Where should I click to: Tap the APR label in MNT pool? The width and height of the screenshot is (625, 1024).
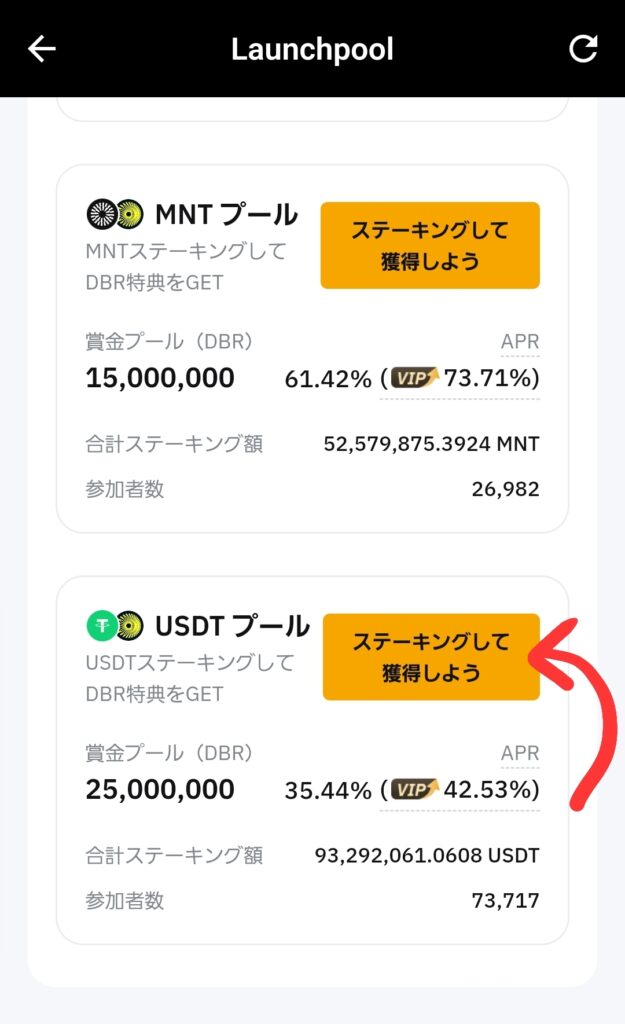tap(520, 342)
